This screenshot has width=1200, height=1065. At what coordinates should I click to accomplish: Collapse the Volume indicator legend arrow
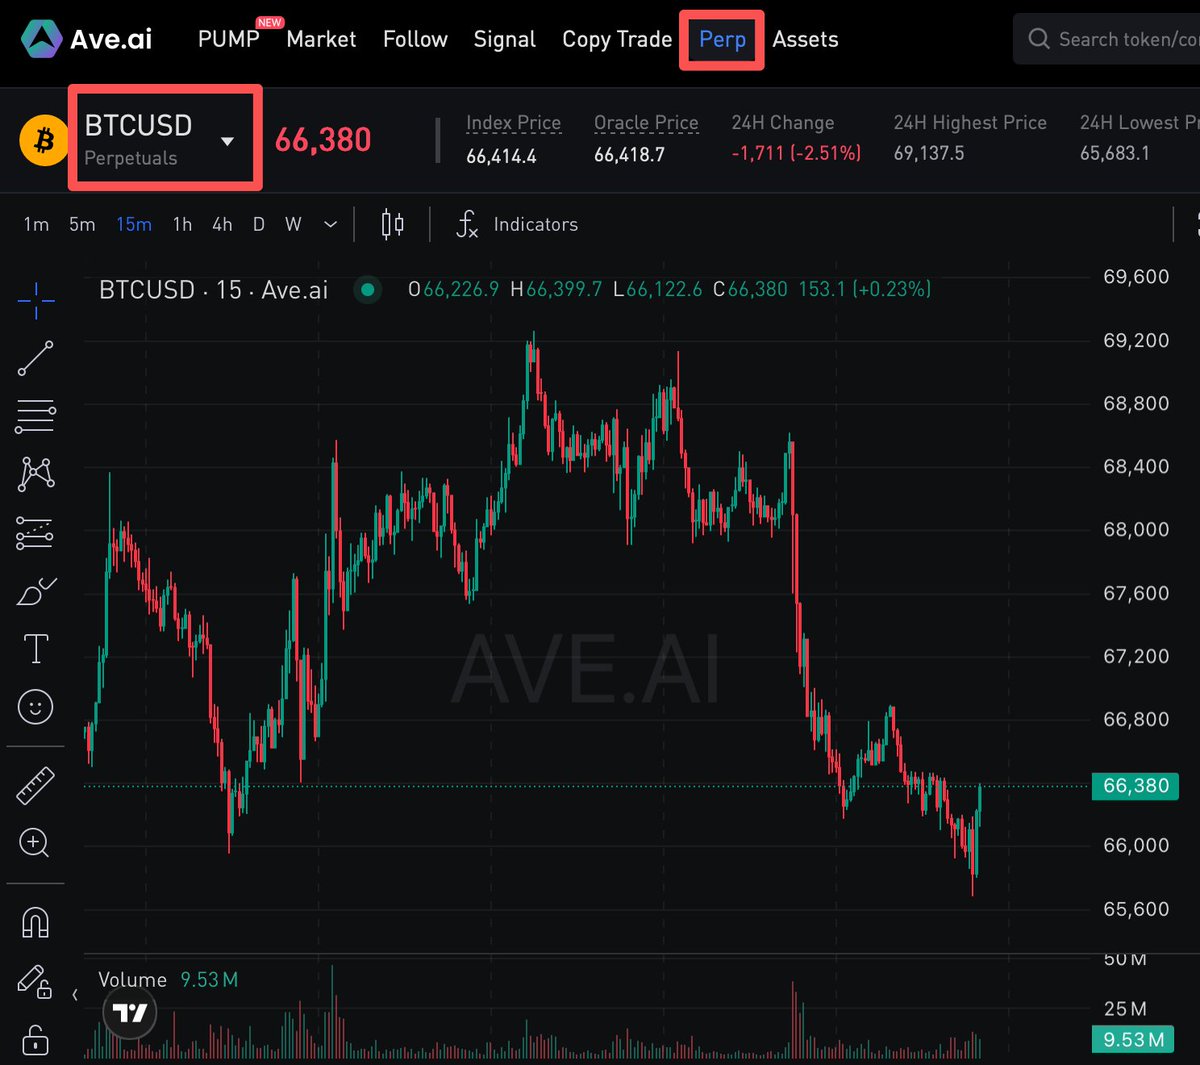coord(75,995)
